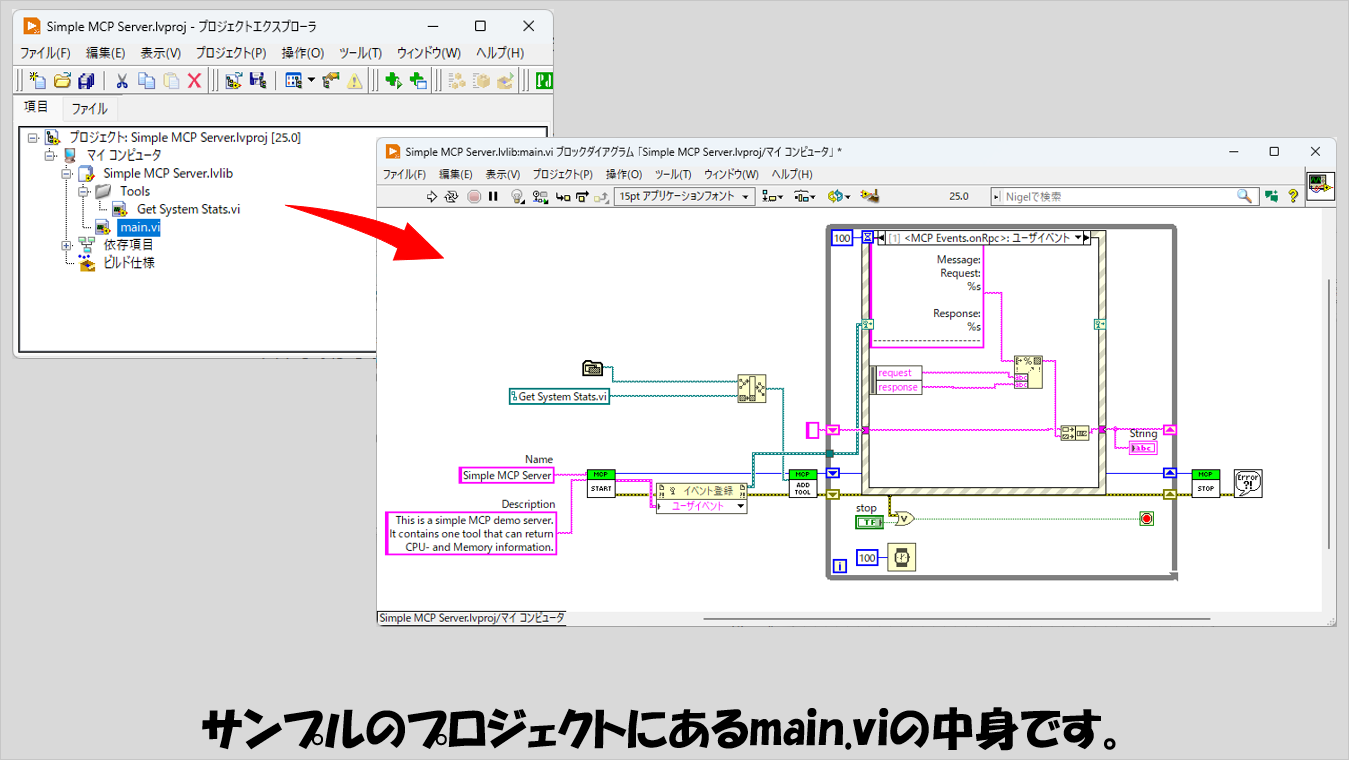Screen dimensions: 1349x760
Task: Click the Run Continuously toolbar icon
Action: click(x=452, y=197)
